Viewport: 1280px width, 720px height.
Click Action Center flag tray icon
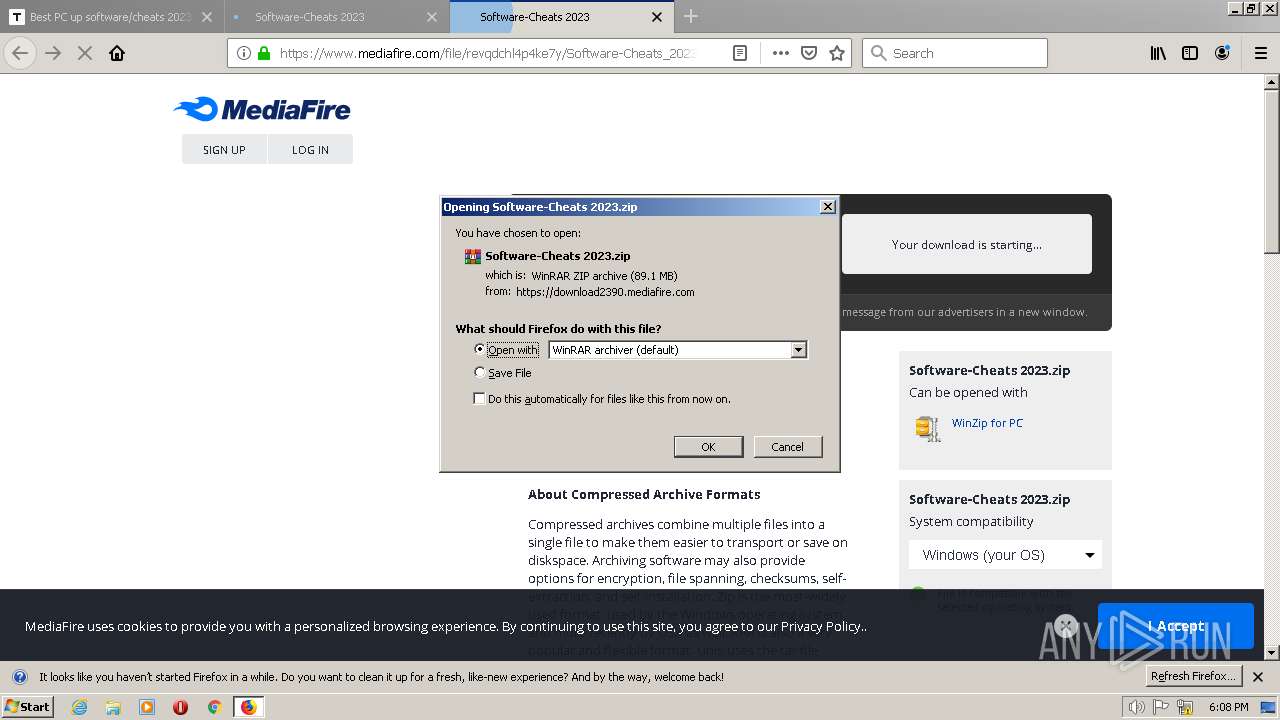(x=1161, y=707)
